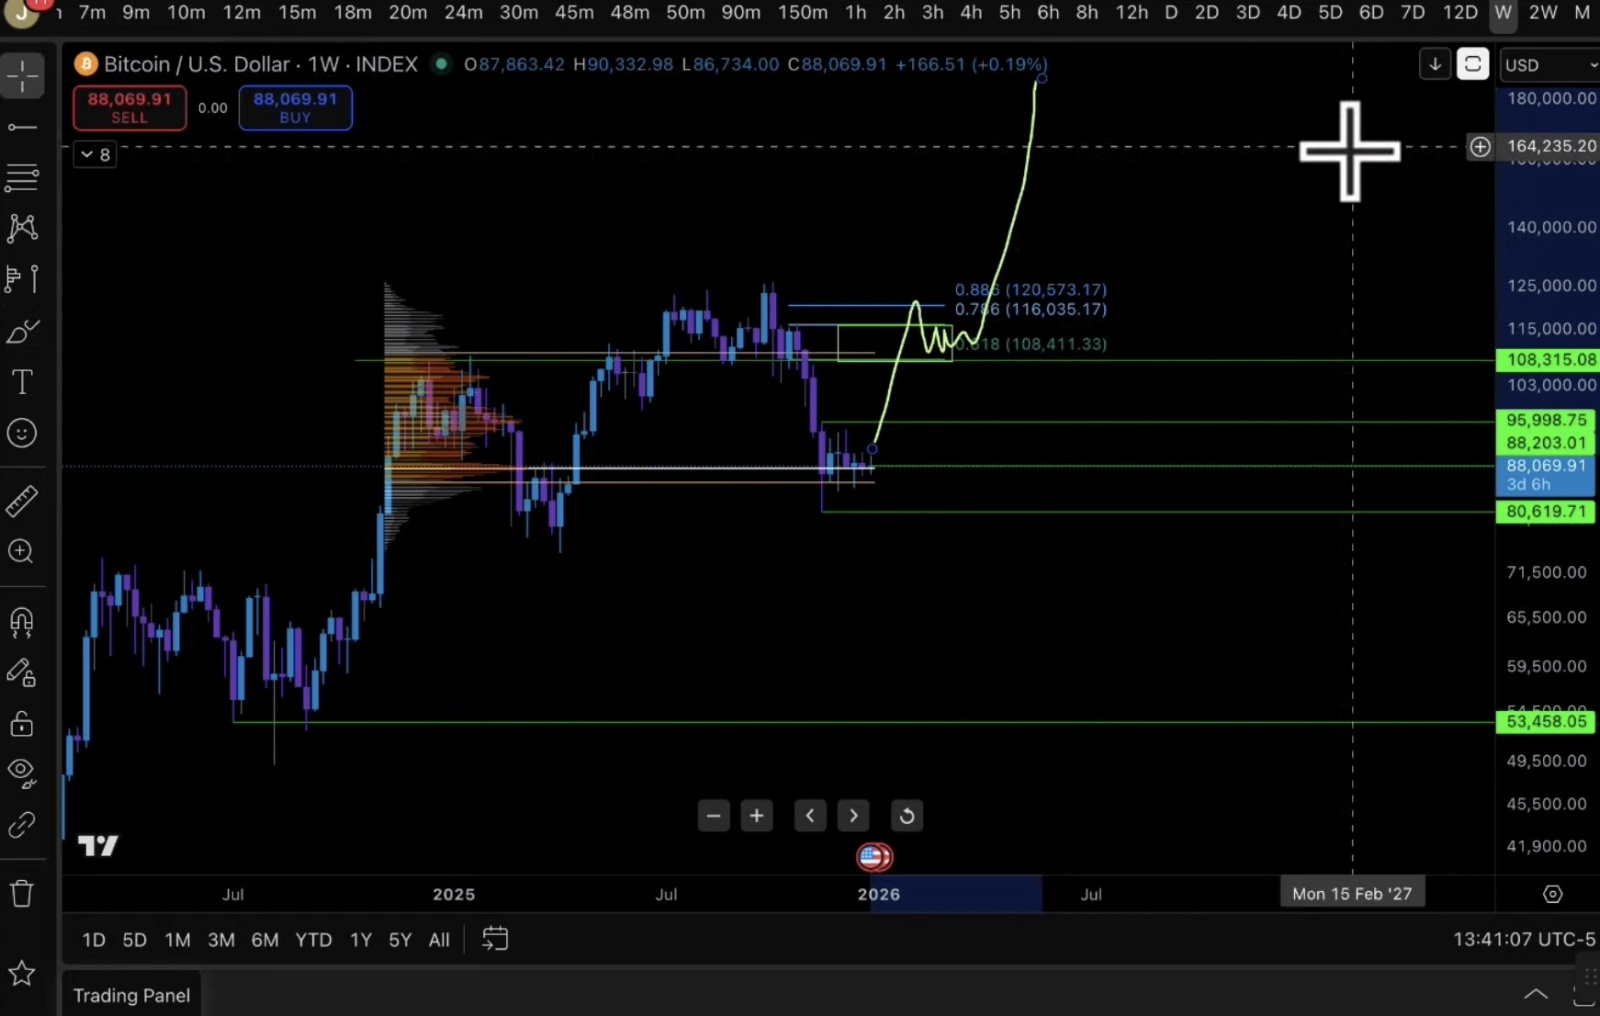
Task: Open the Go to date calendar icon
Action: coord(495,939)
